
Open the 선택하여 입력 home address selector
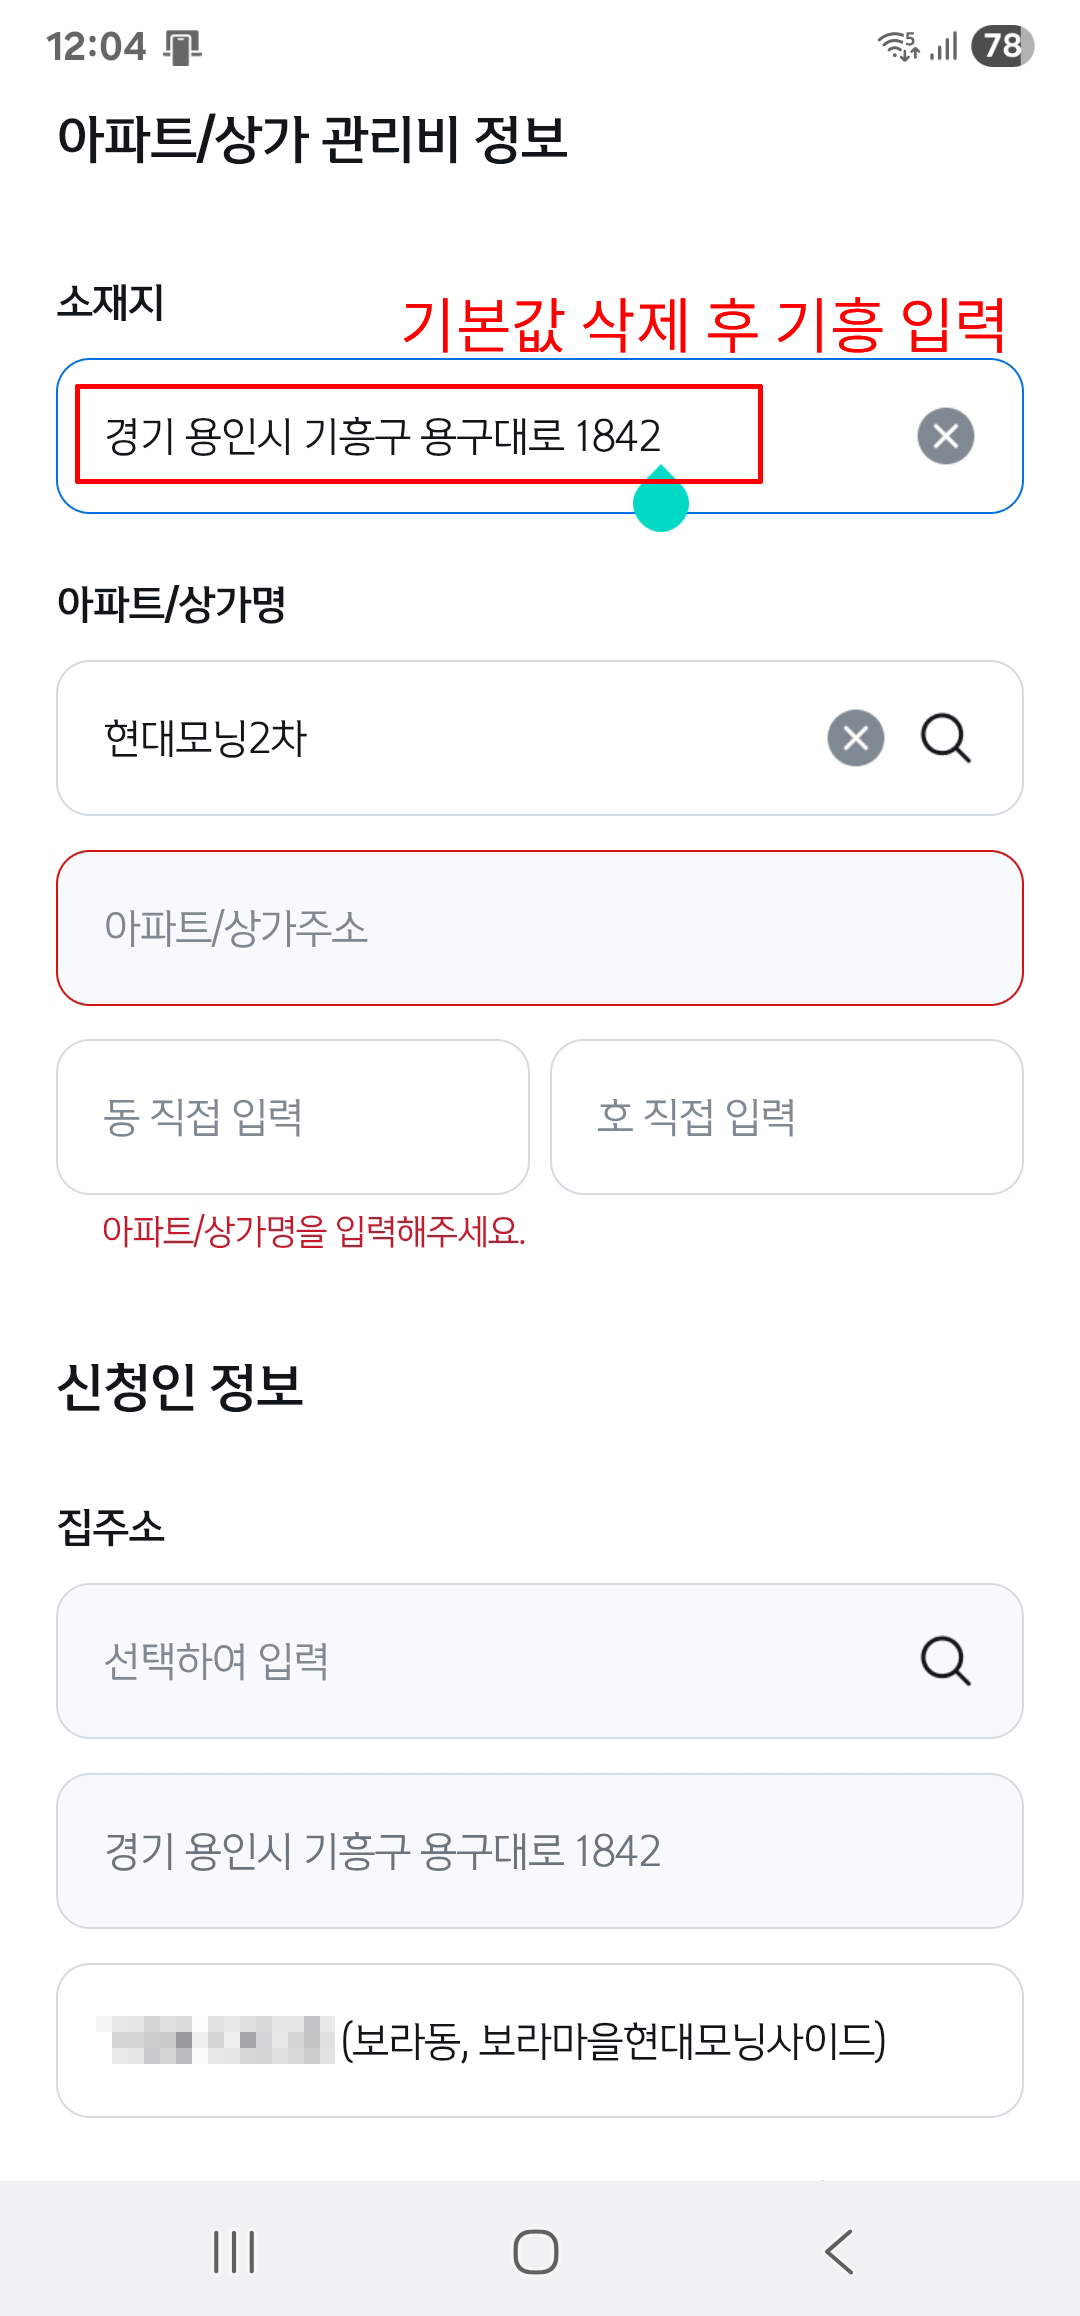pos(480,1661)
